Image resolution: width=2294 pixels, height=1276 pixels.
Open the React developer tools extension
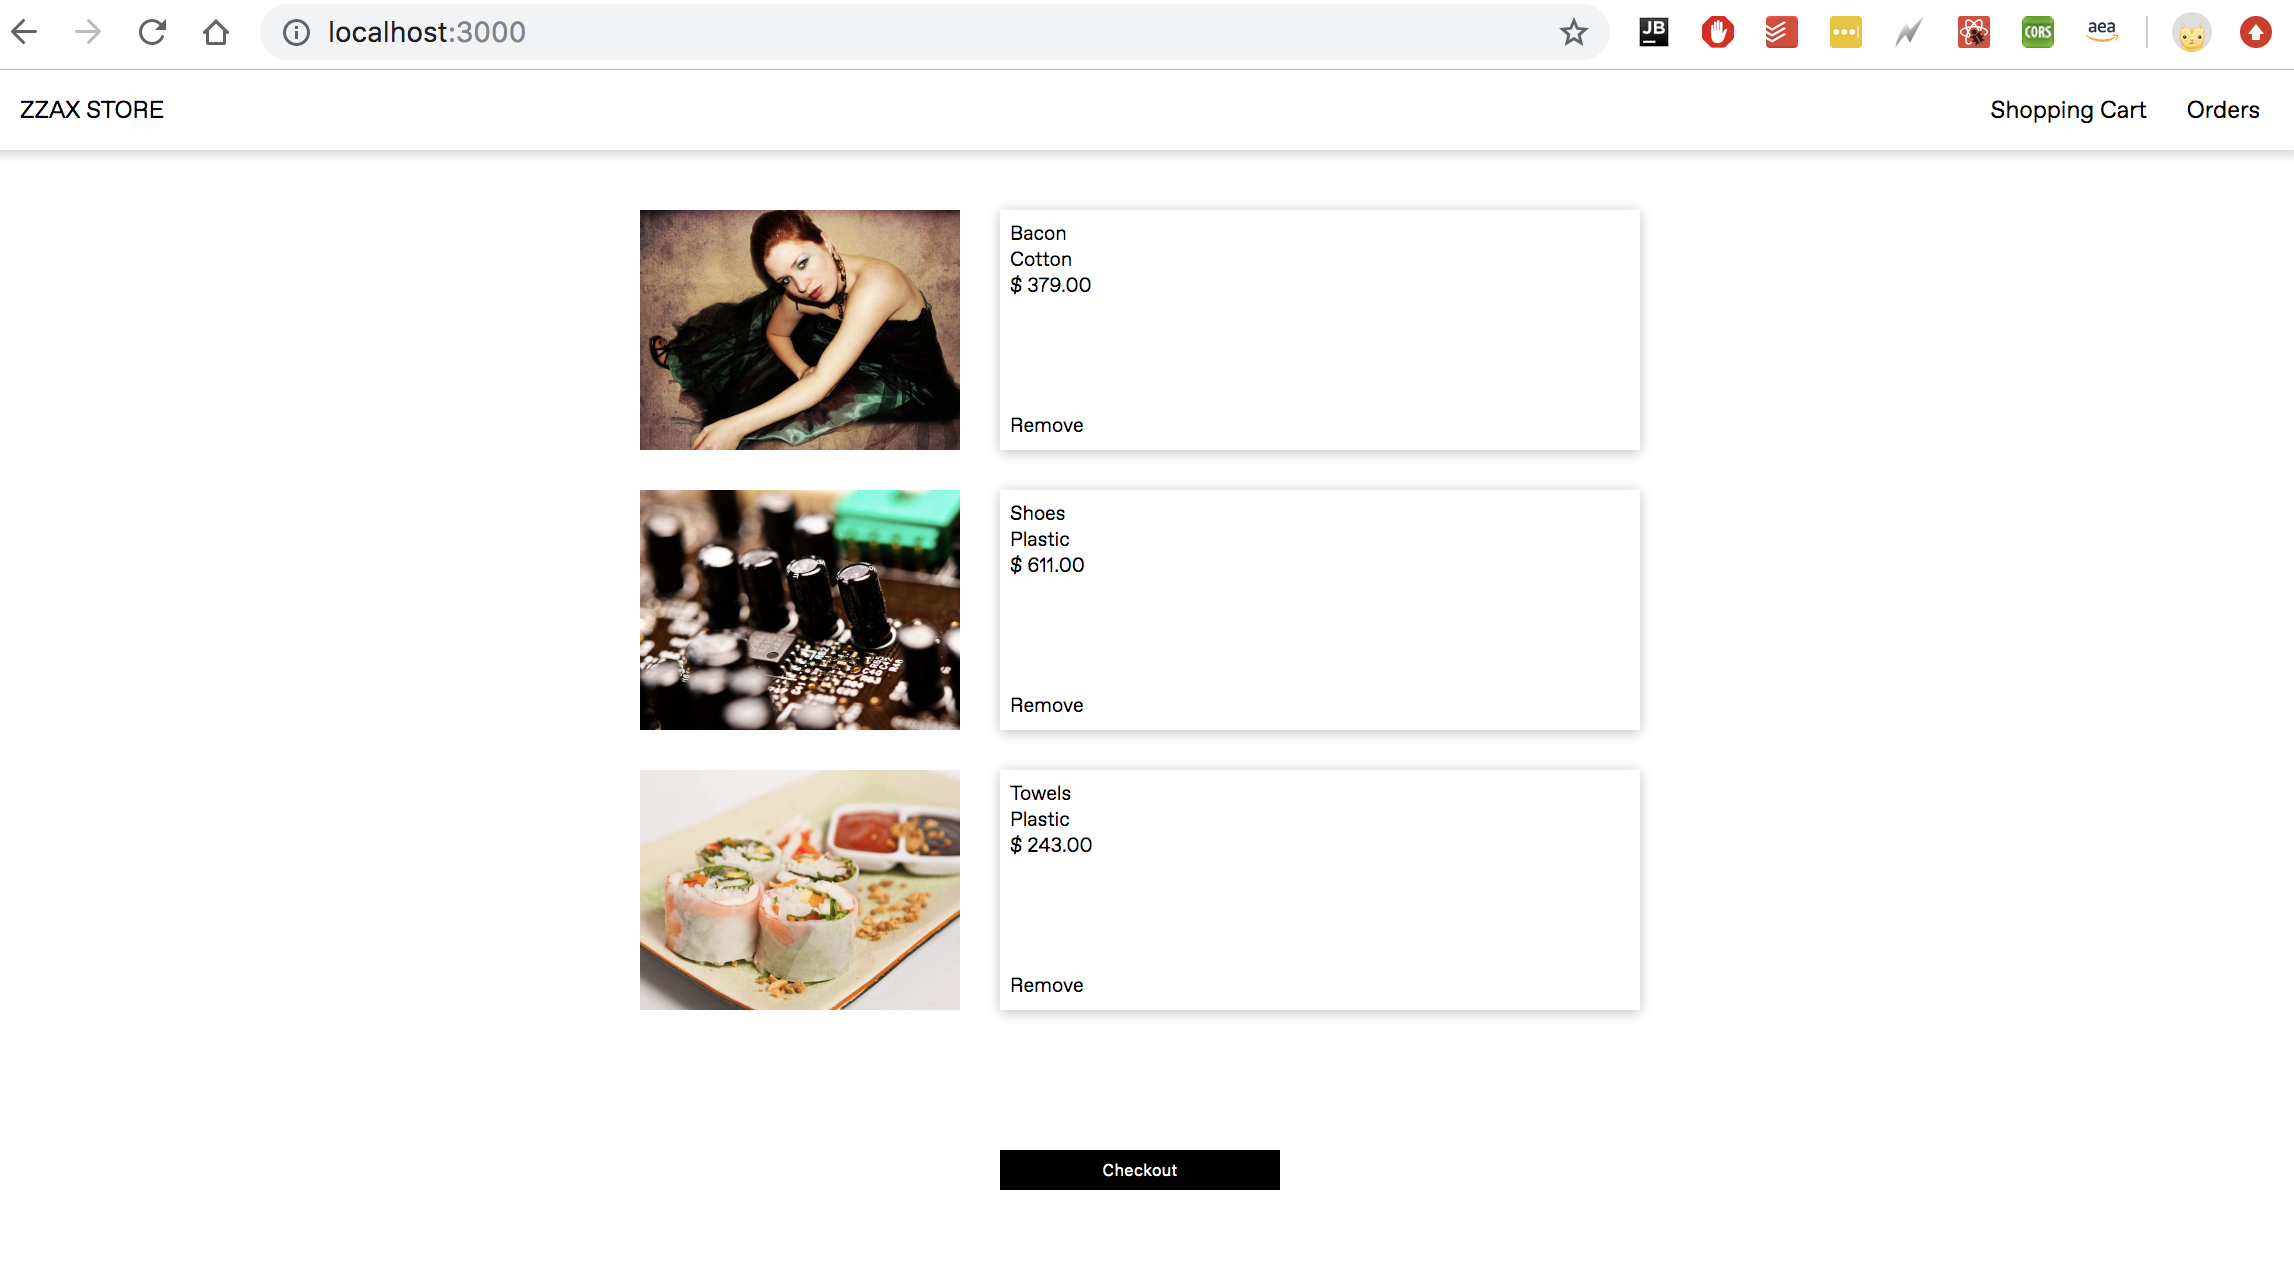(x=1974, y=32)
